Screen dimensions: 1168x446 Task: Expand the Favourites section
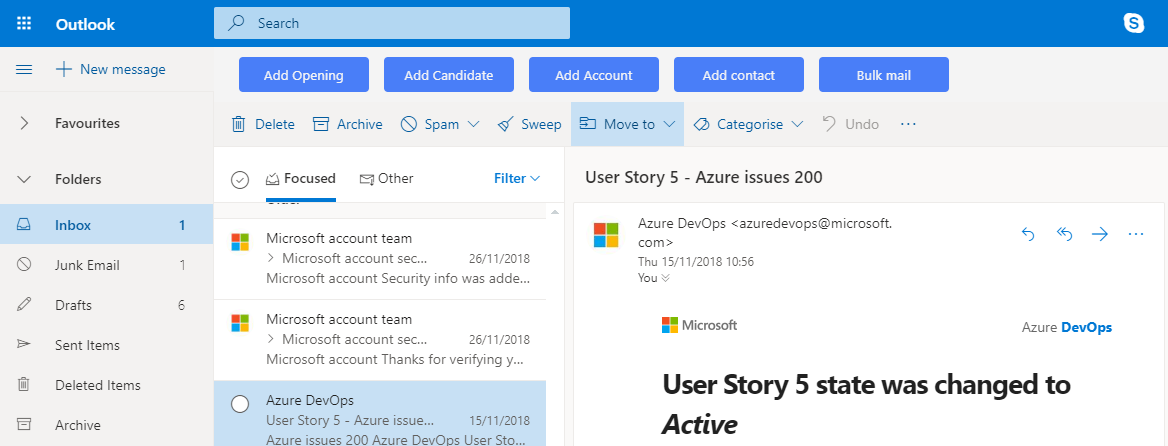click(x=24, y=124)
